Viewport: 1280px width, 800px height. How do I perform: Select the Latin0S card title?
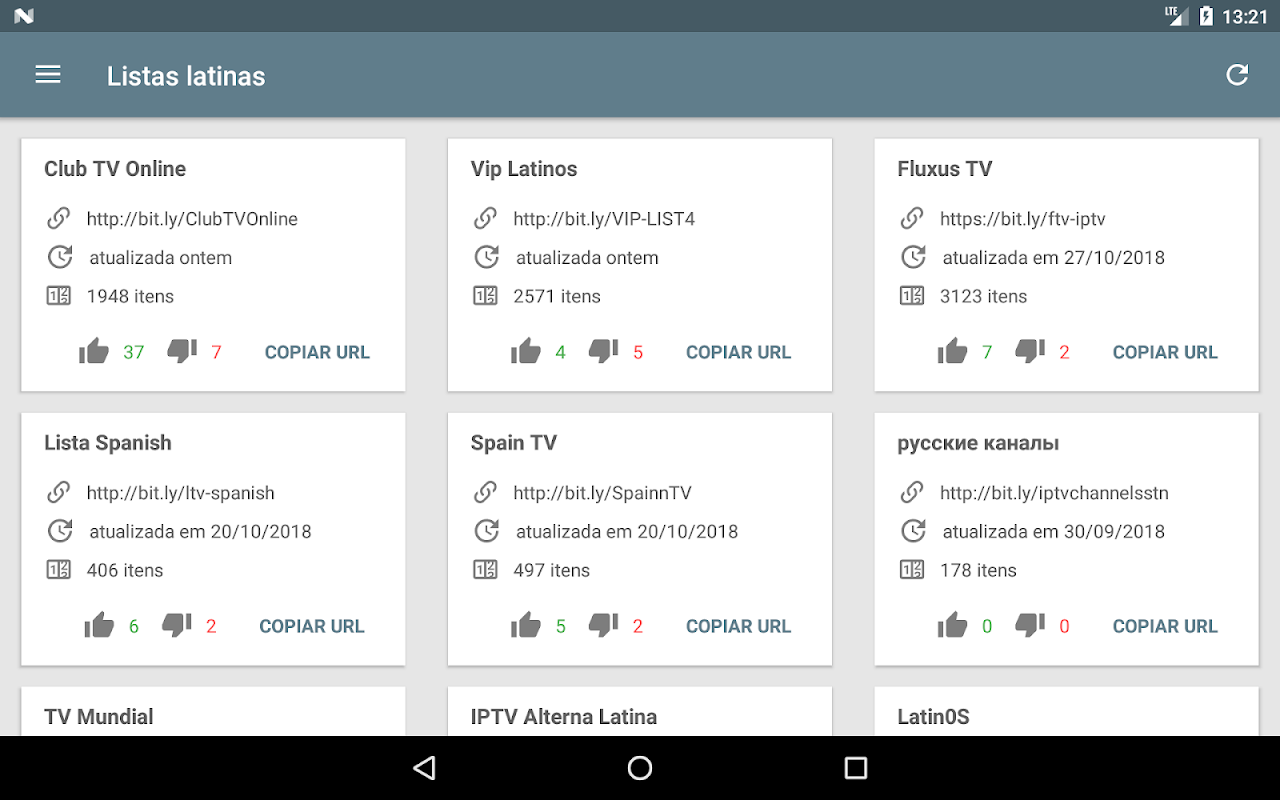pyautogui.click(x=933, y=717)
